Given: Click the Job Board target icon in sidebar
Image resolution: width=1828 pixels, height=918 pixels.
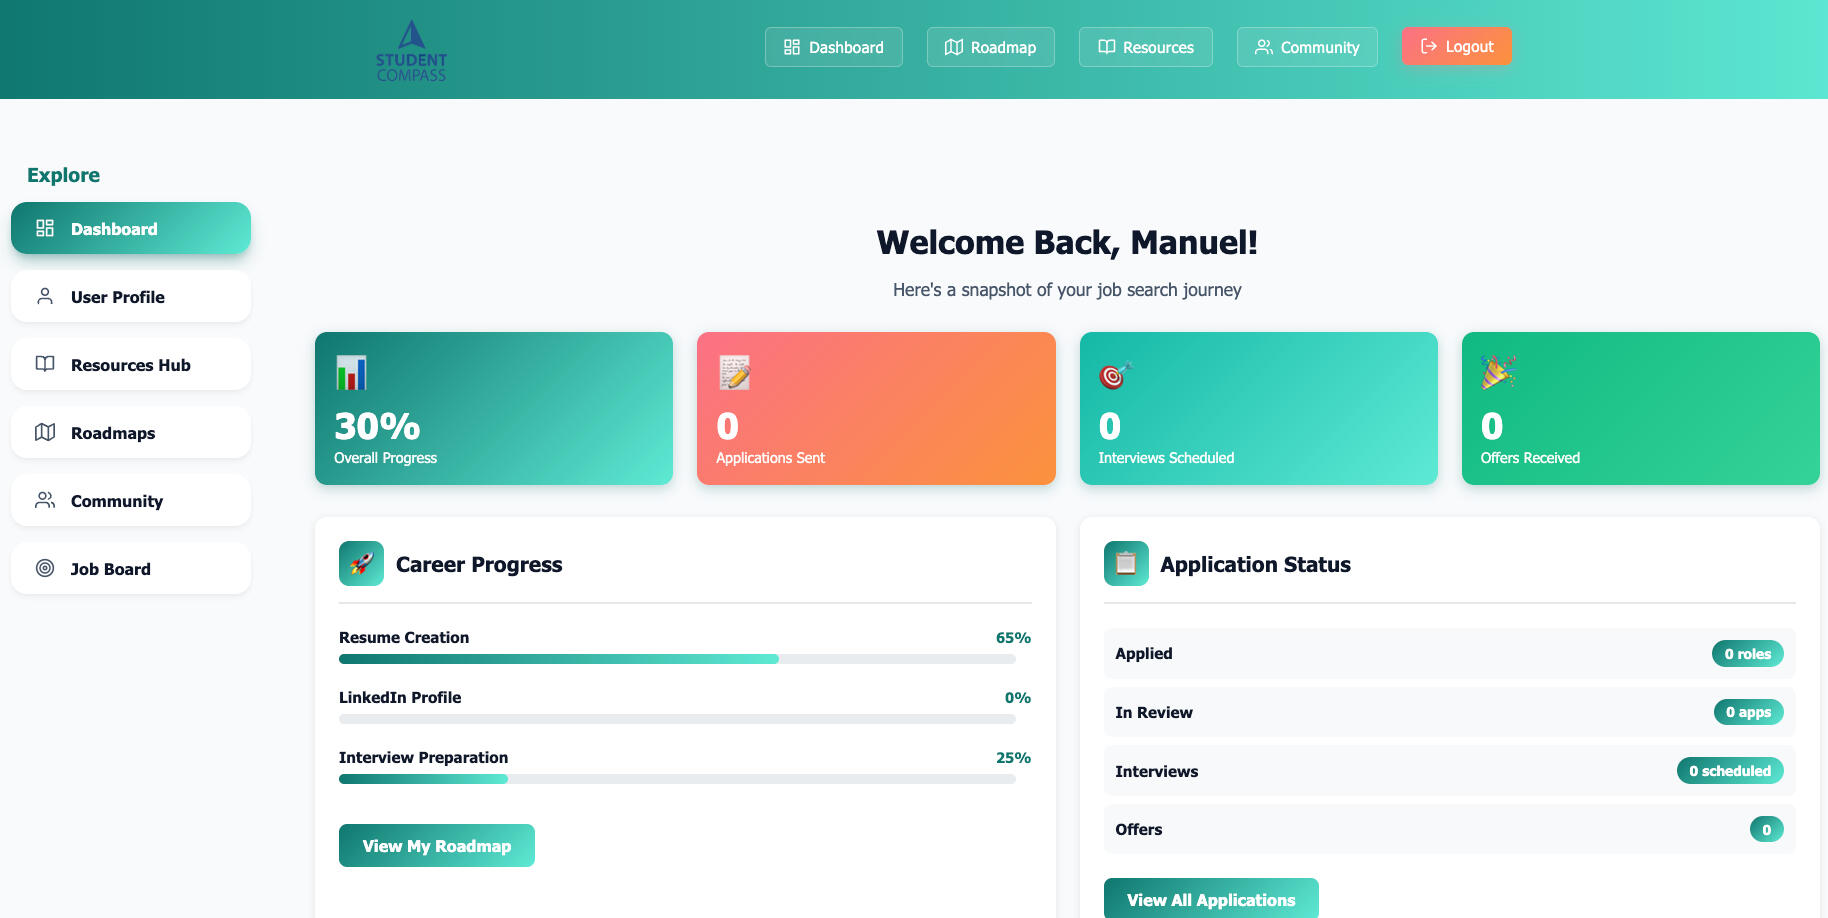Looking at the screenshot, I should click(x=45, y=568).
